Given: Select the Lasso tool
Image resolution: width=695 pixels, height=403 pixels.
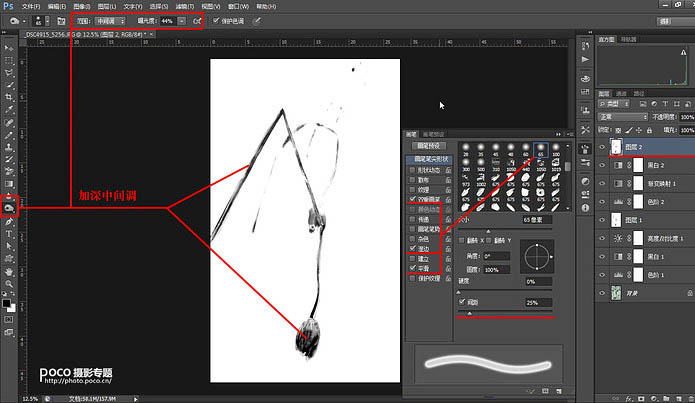Looking at the screenshot, I should pos(9,72).
